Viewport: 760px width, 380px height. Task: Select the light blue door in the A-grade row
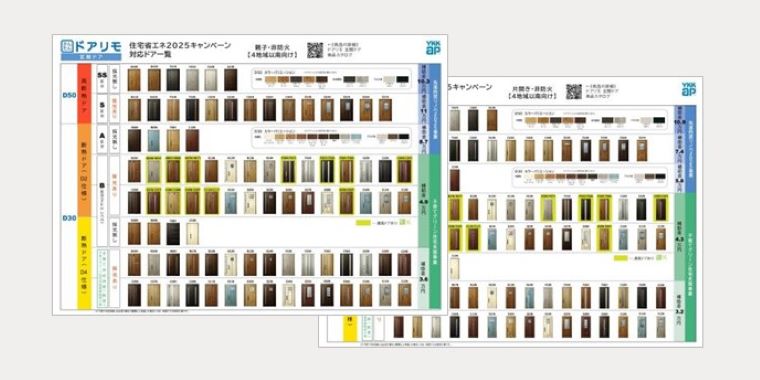point(154,141)
